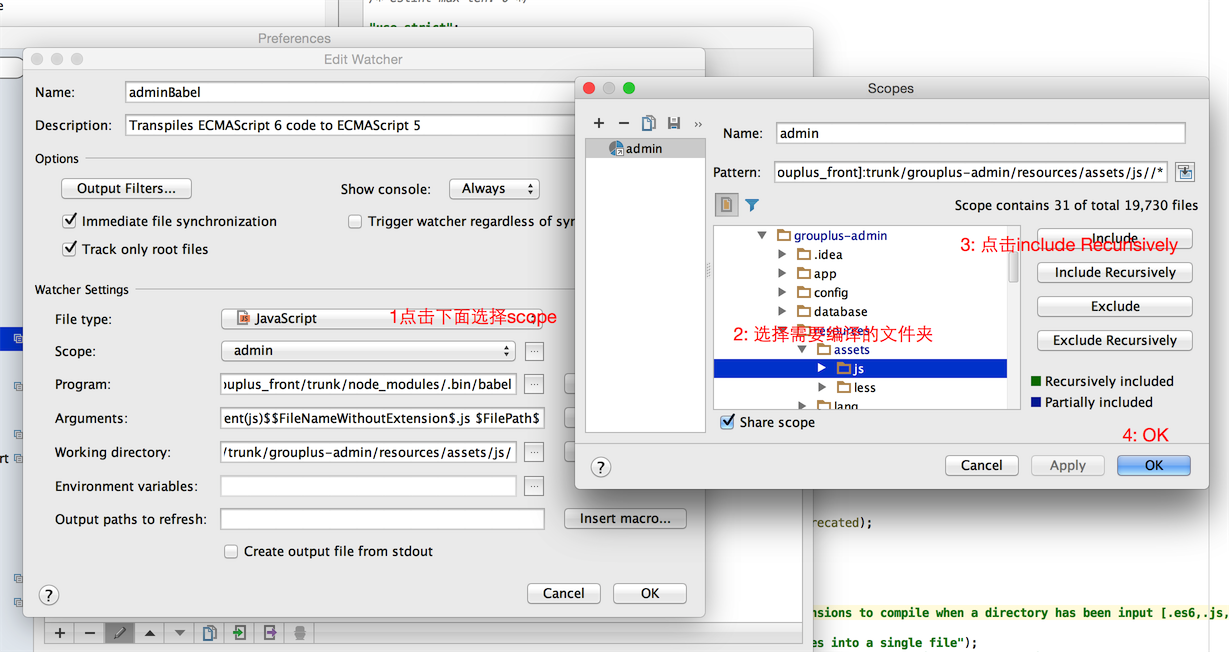Open the Scope admin dropdown
1229x652 pixels.
pos(368,351)
